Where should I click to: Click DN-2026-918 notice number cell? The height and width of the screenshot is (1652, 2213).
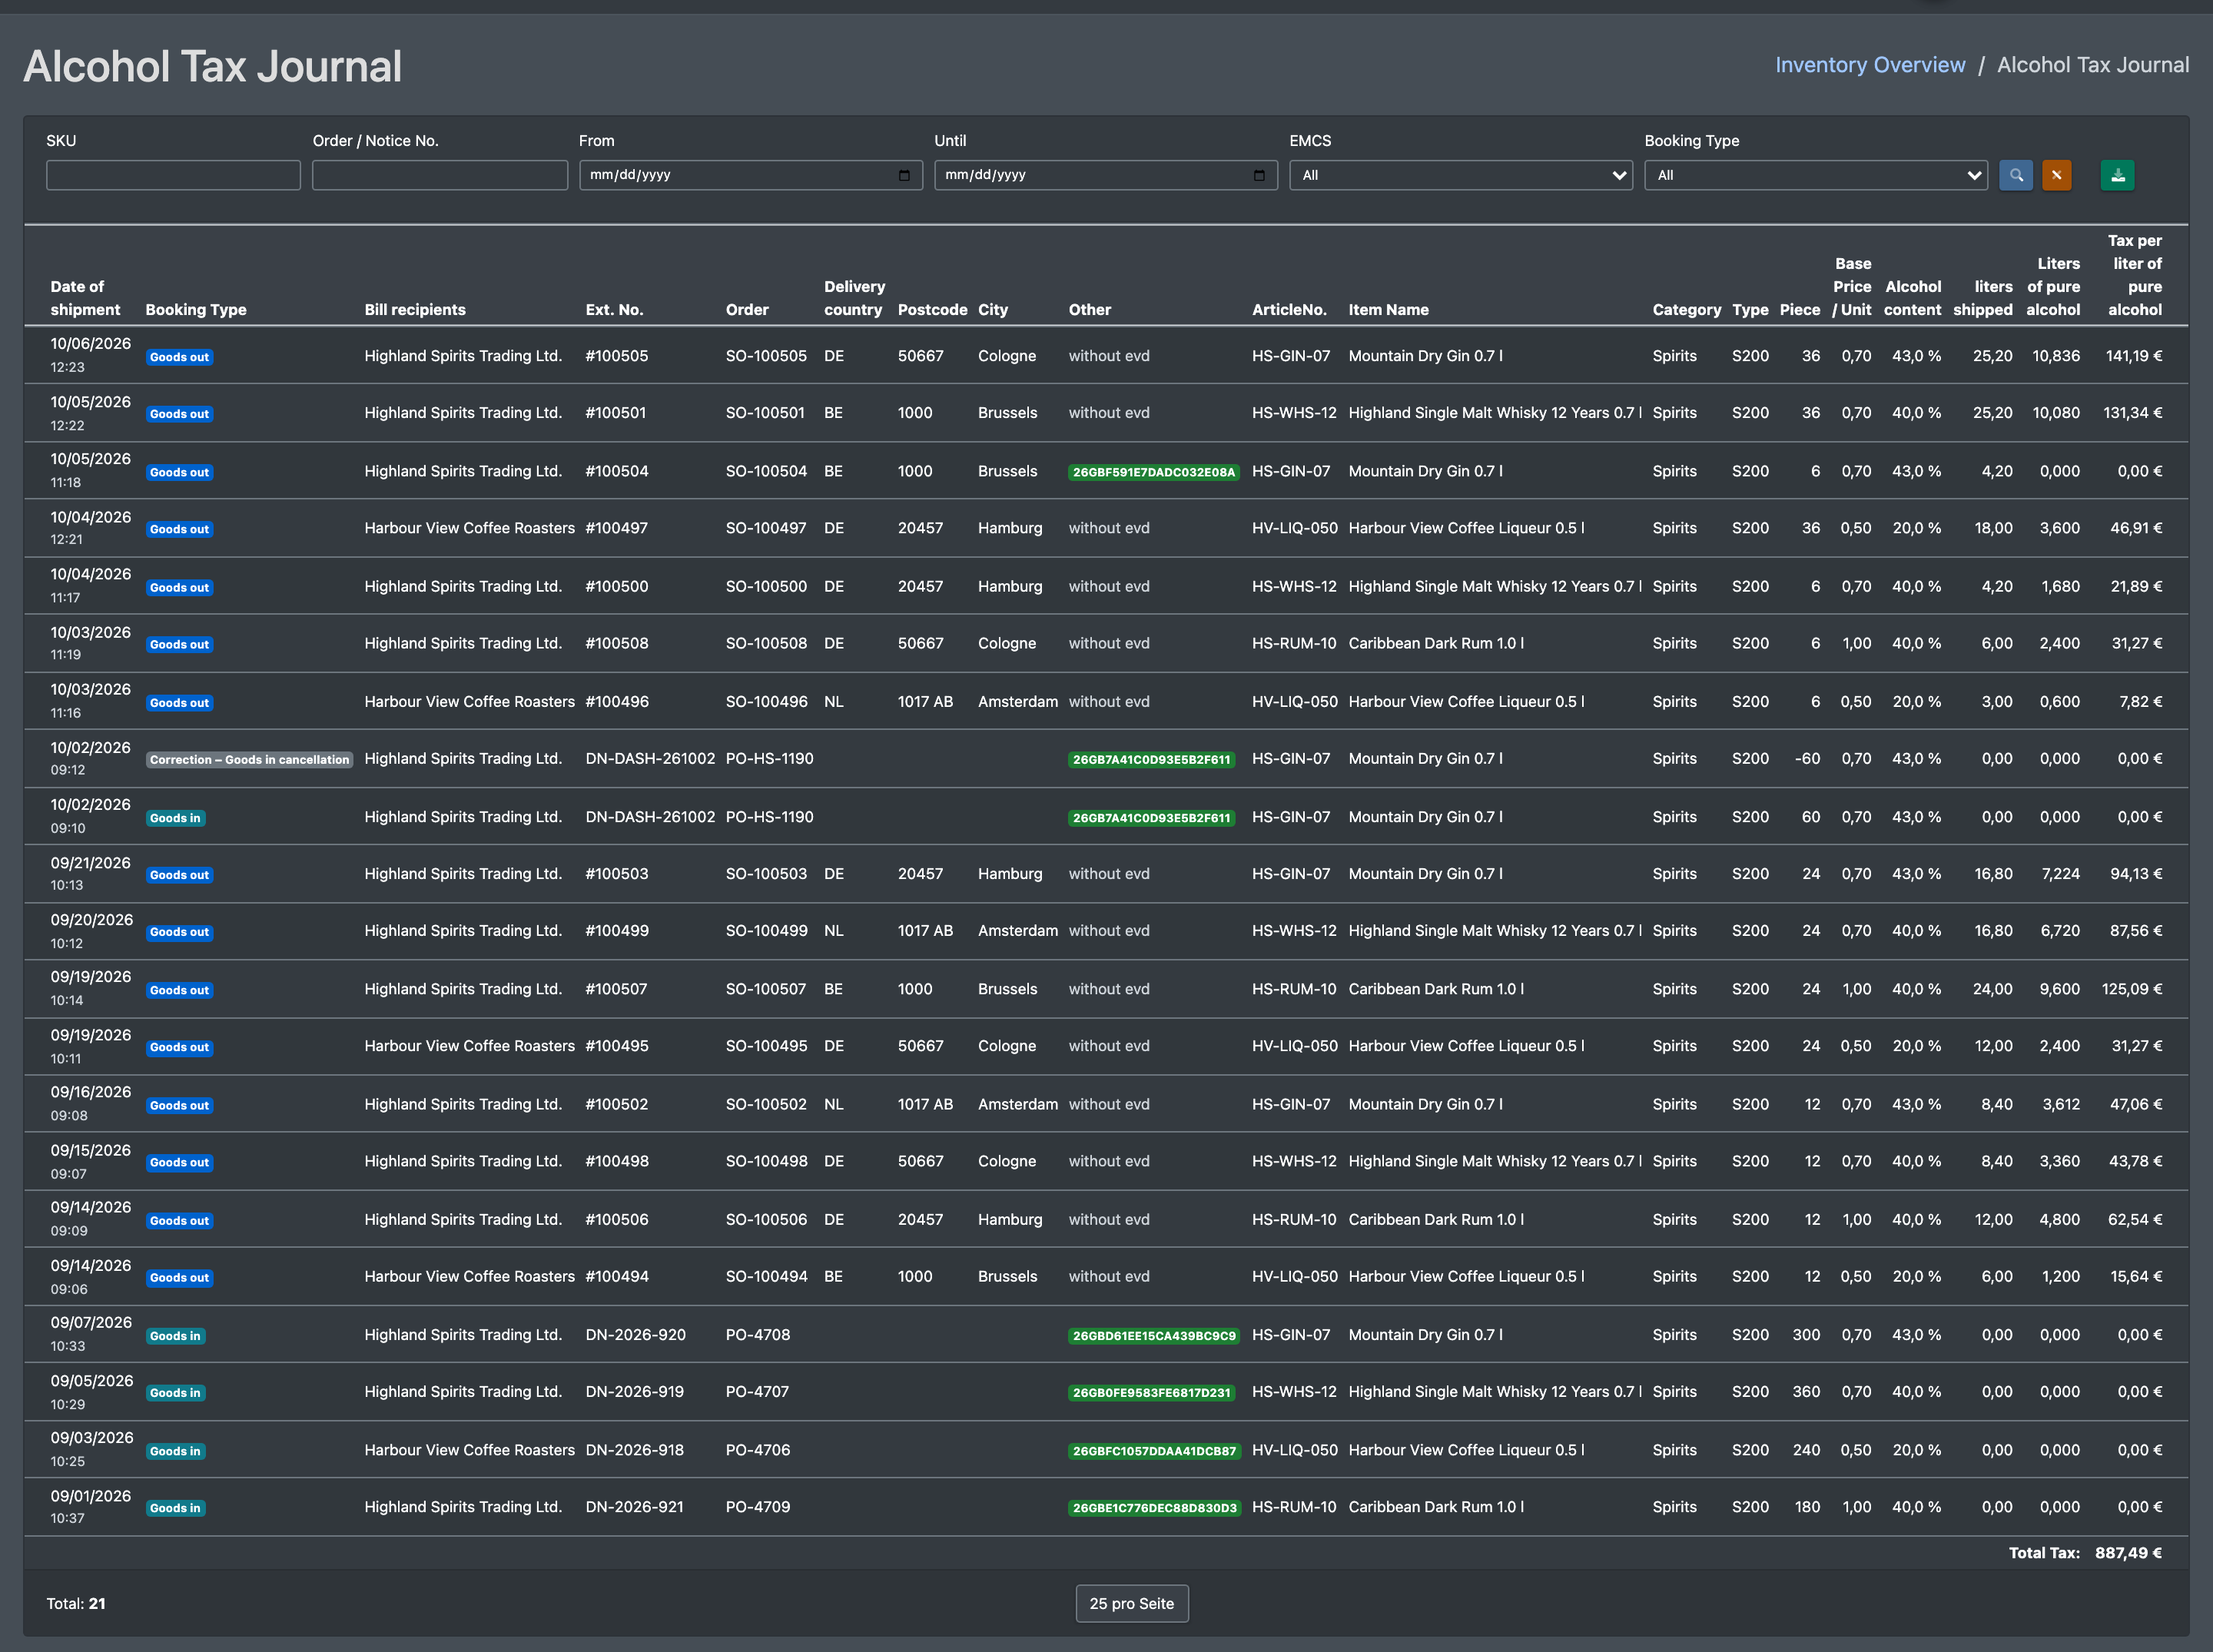(x=635, y=1450)
